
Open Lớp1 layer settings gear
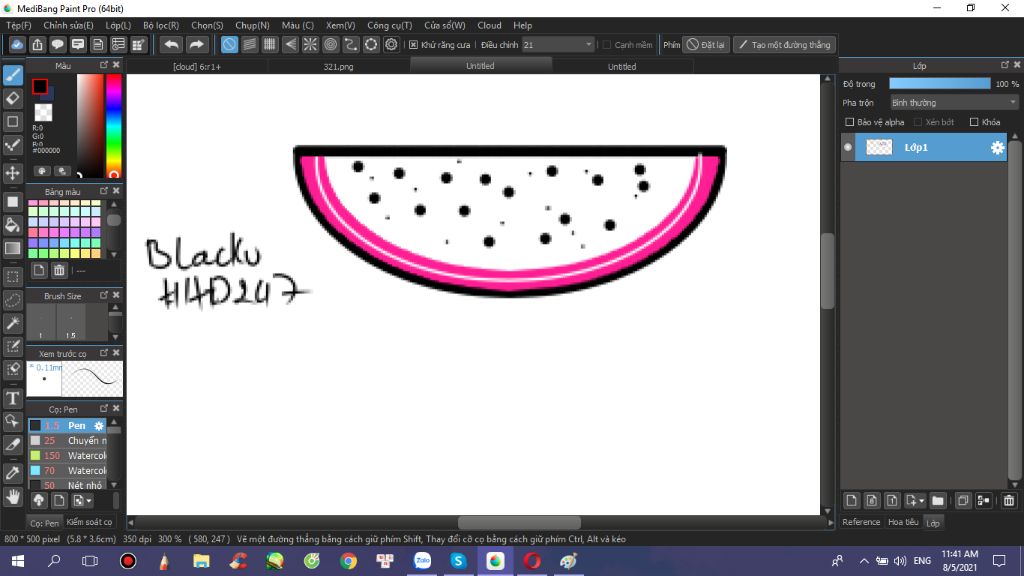coord(997,148)
